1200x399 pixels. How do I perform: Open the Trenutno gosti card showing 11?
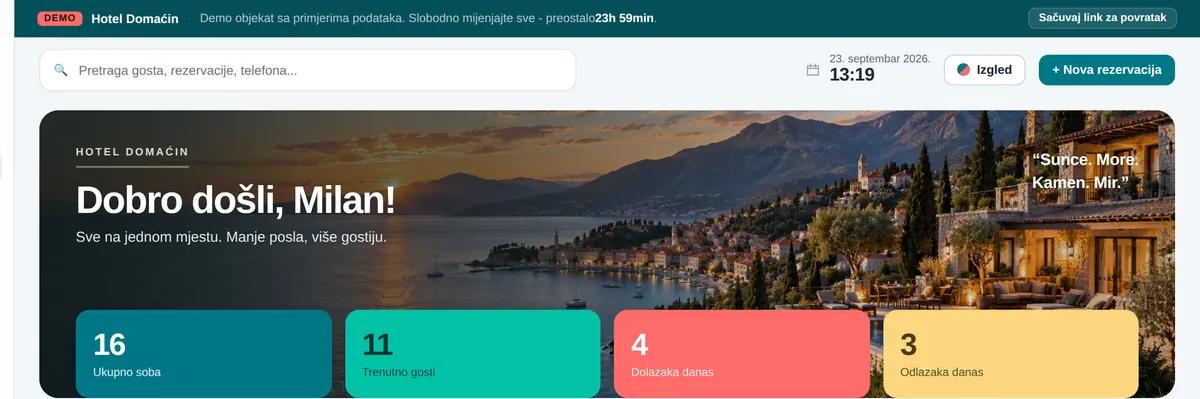tap(473, 354)
